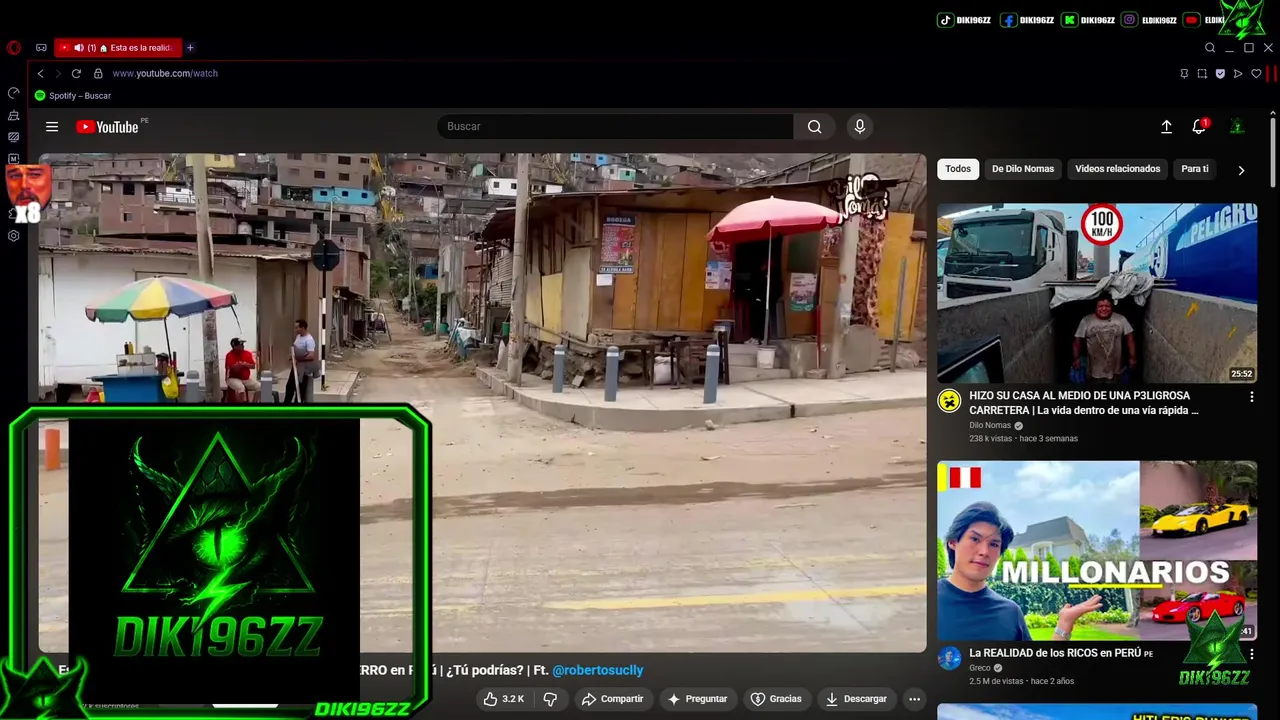Click the 'Gracias' button

(x=776, y=699)
